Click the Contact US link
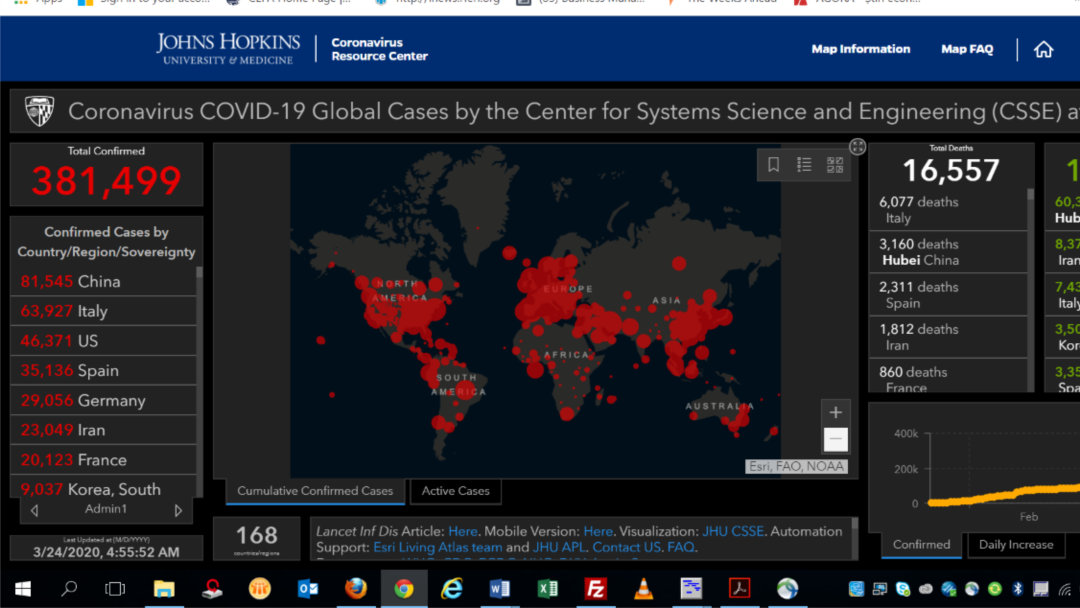The width and height of the screenshot is (1080, 608). point(626,547)
